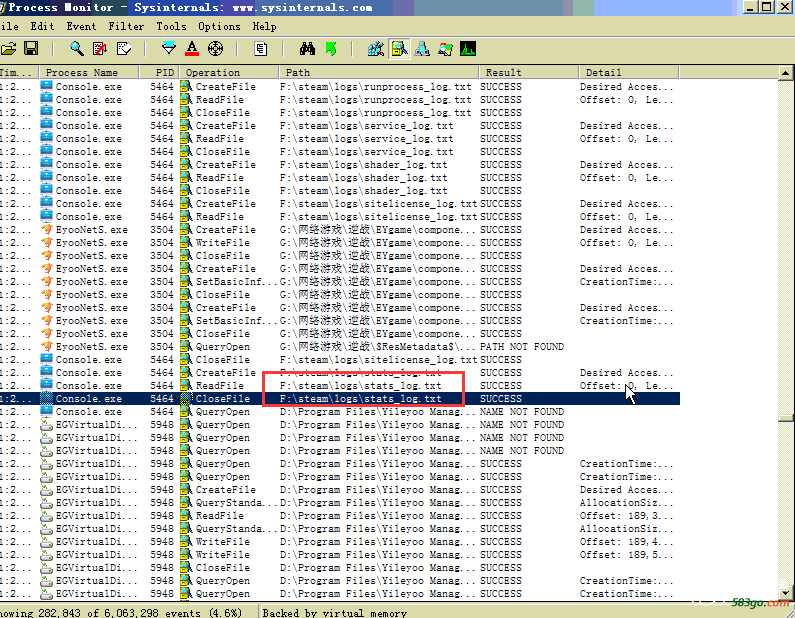Select ReadFile row for stats_log.txt
795x618 pixels.
pos(340,386)
